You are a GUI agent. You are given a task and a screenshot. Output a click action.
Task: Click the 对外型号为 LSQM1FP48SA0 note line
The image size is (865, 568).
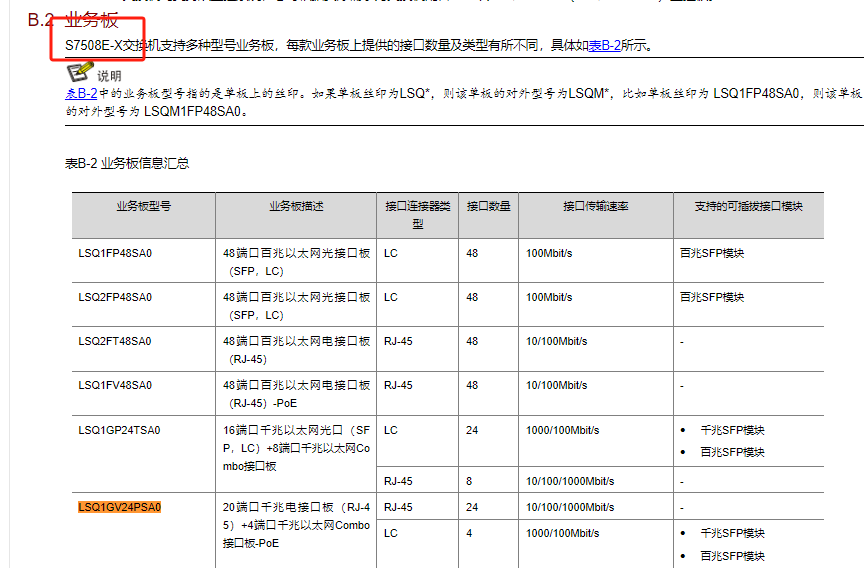pyautogui.click(x=157, y=111)
